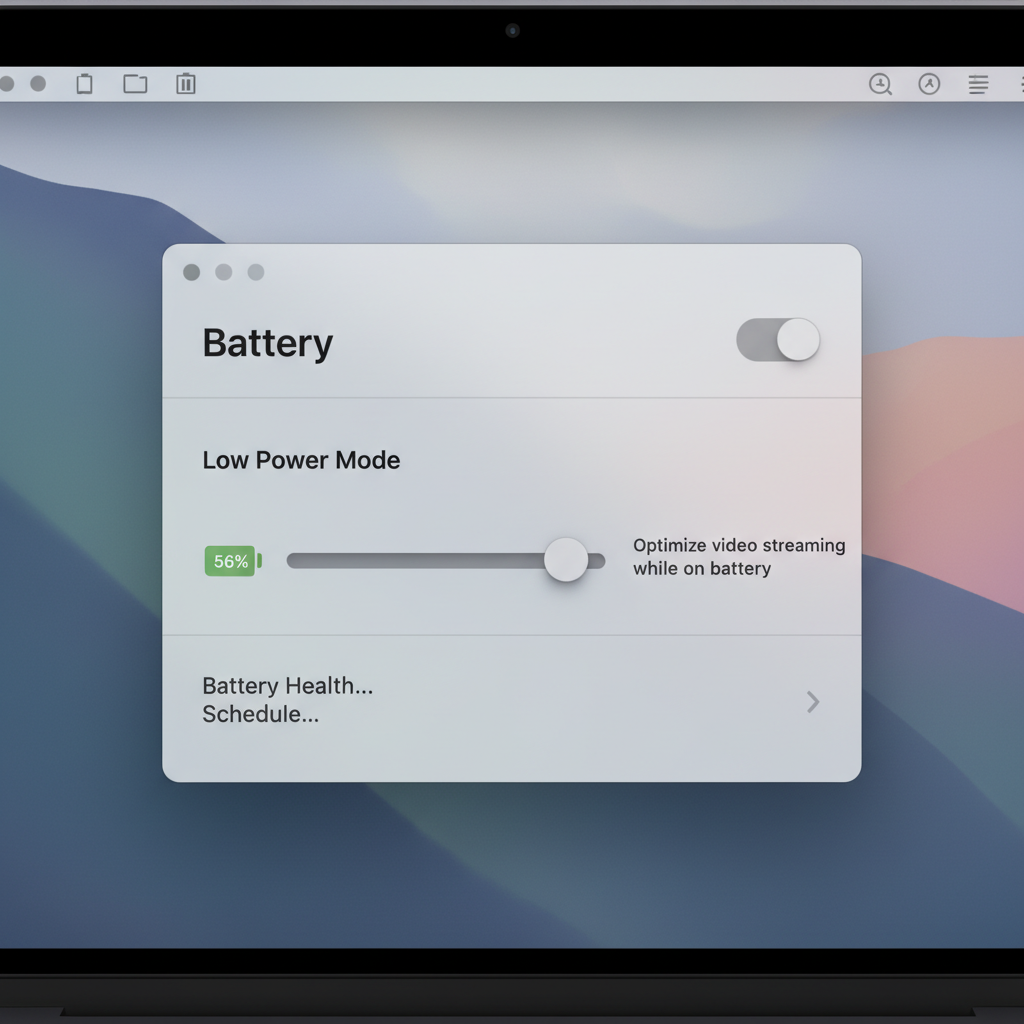Viewport: 1024px width, 1024px height.
Task: Click the magnifier icon in top toolbar
Action: 880,84
